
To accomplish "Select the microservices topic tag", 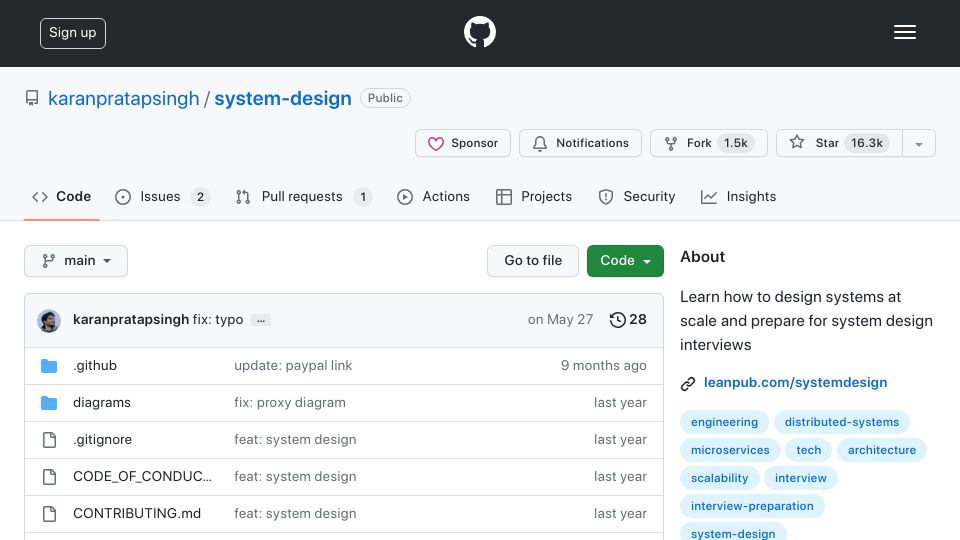I will (730, 450).
